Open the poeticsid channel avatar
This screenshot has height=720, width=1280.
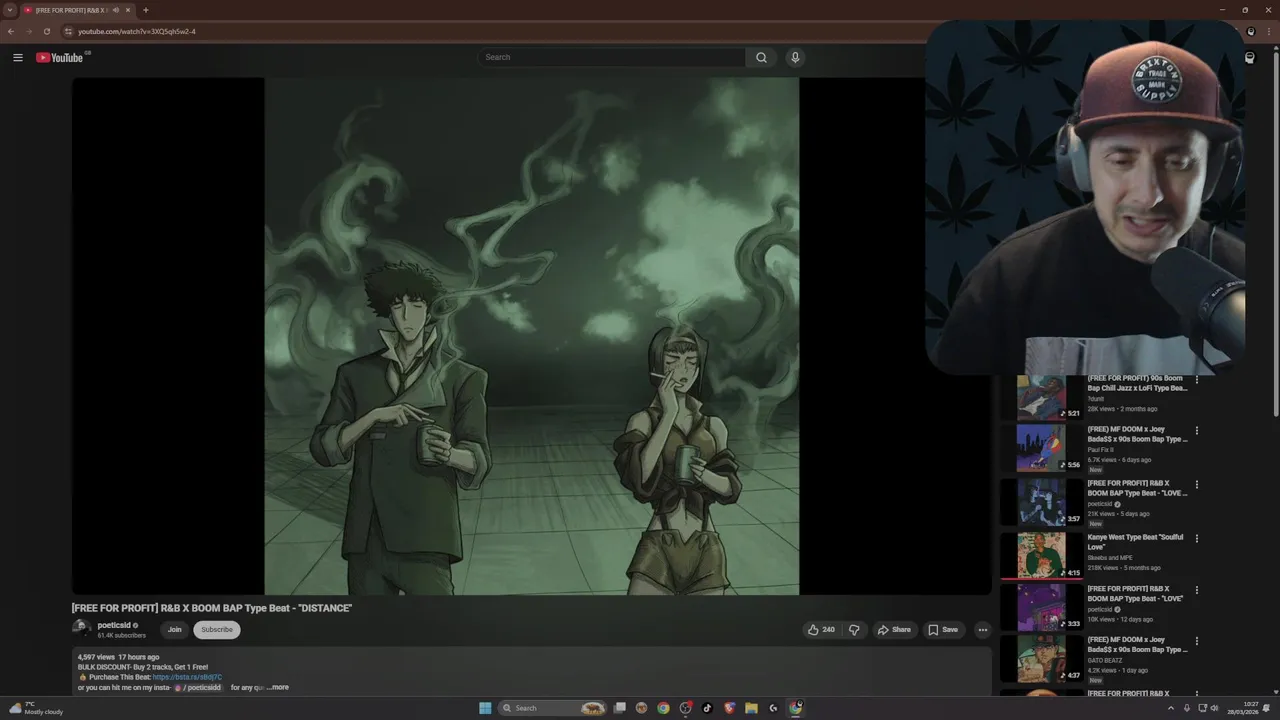click(81, 629)
